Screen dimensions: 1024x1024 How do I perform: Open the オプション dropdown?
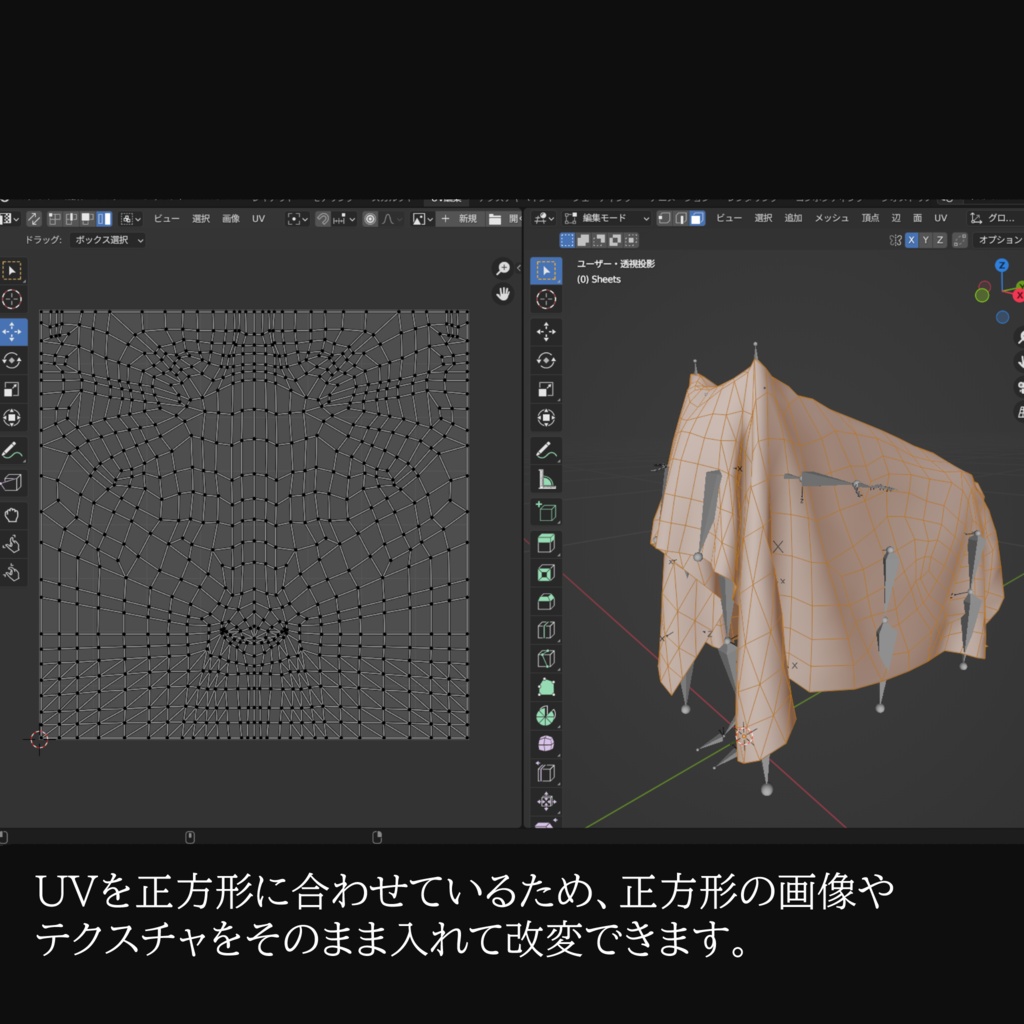pyautogui.click(x=999, y=240)
